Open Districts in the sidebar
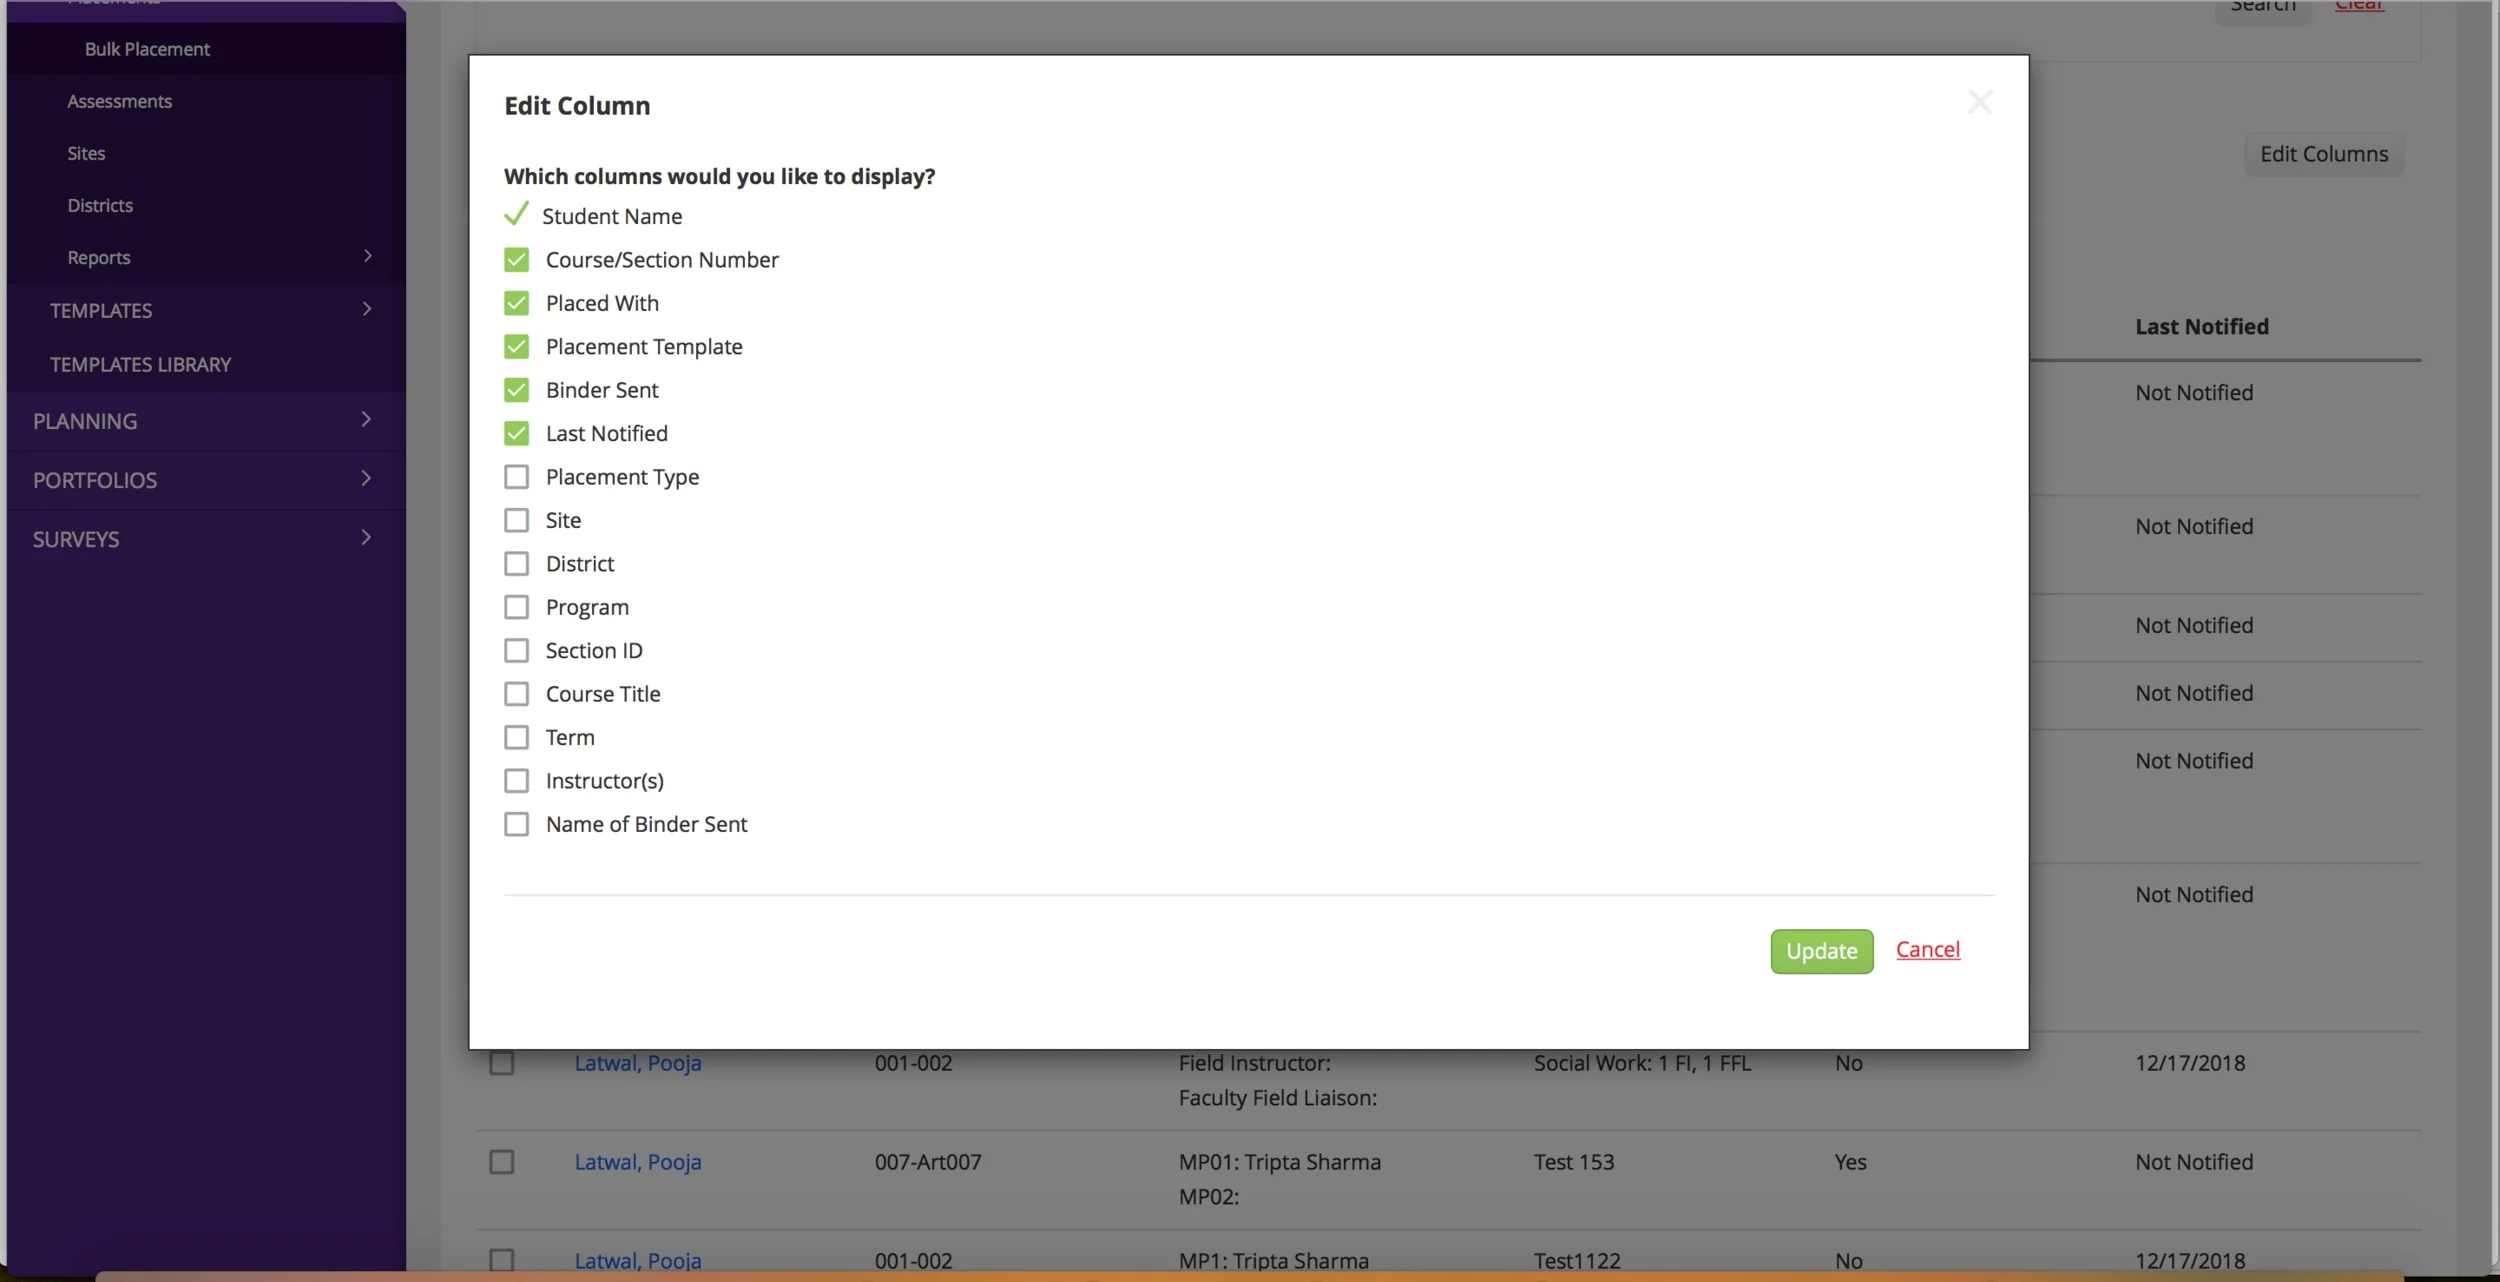The height and width of the screenshot is (1282, 2500). pyautogui.click(x=100, y=205)
